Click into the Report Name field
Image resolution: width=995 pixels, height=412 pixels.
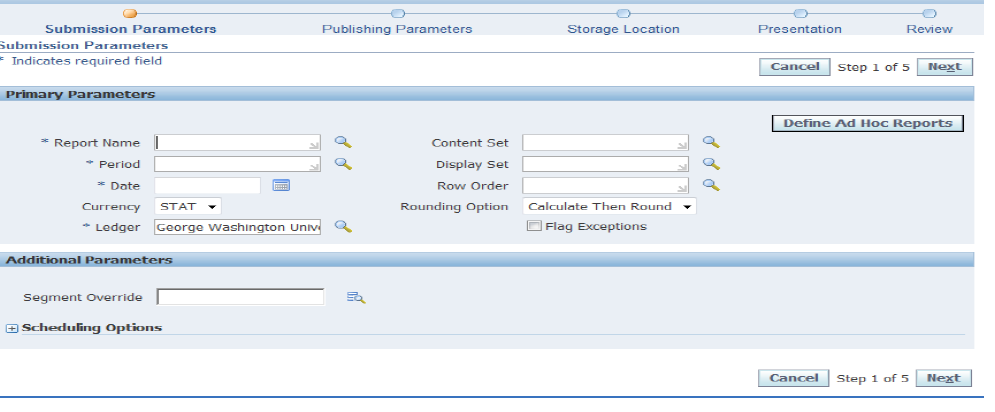tap(237, 143)
